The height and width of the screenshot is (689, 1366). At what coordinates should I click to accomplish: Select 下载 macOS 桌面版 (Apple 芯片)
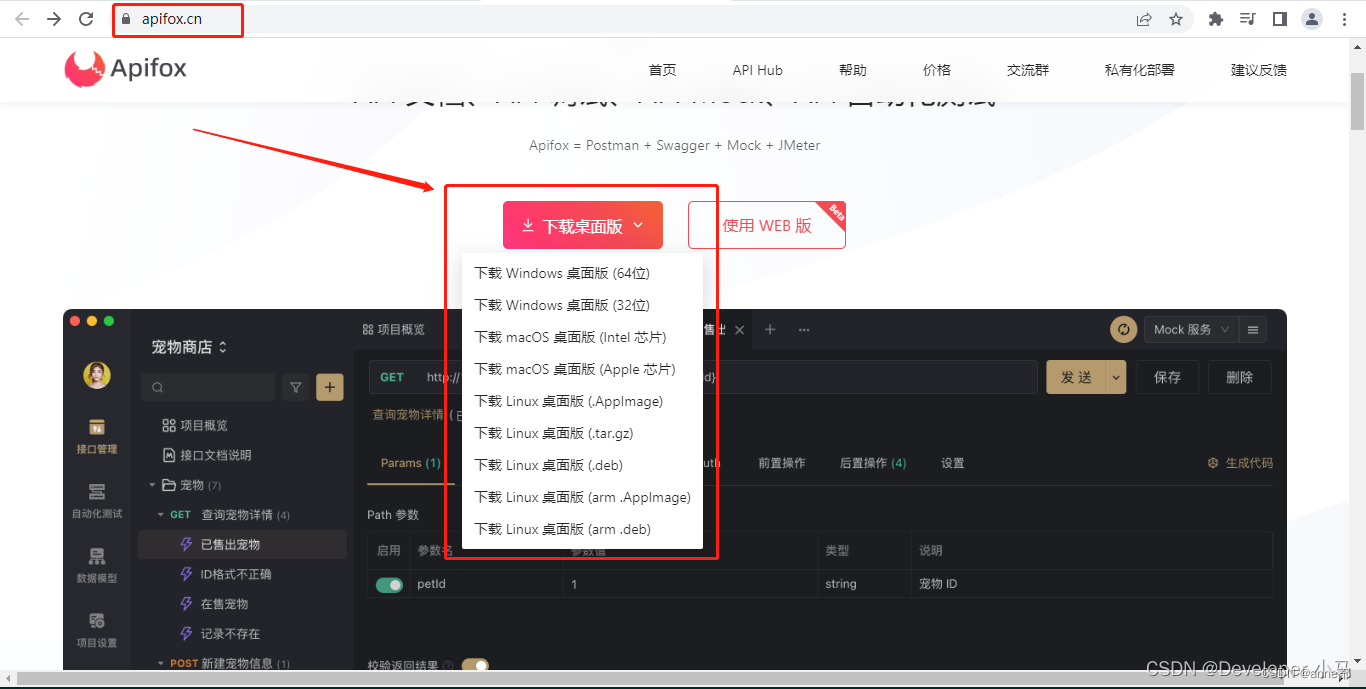tap(583, 369)
